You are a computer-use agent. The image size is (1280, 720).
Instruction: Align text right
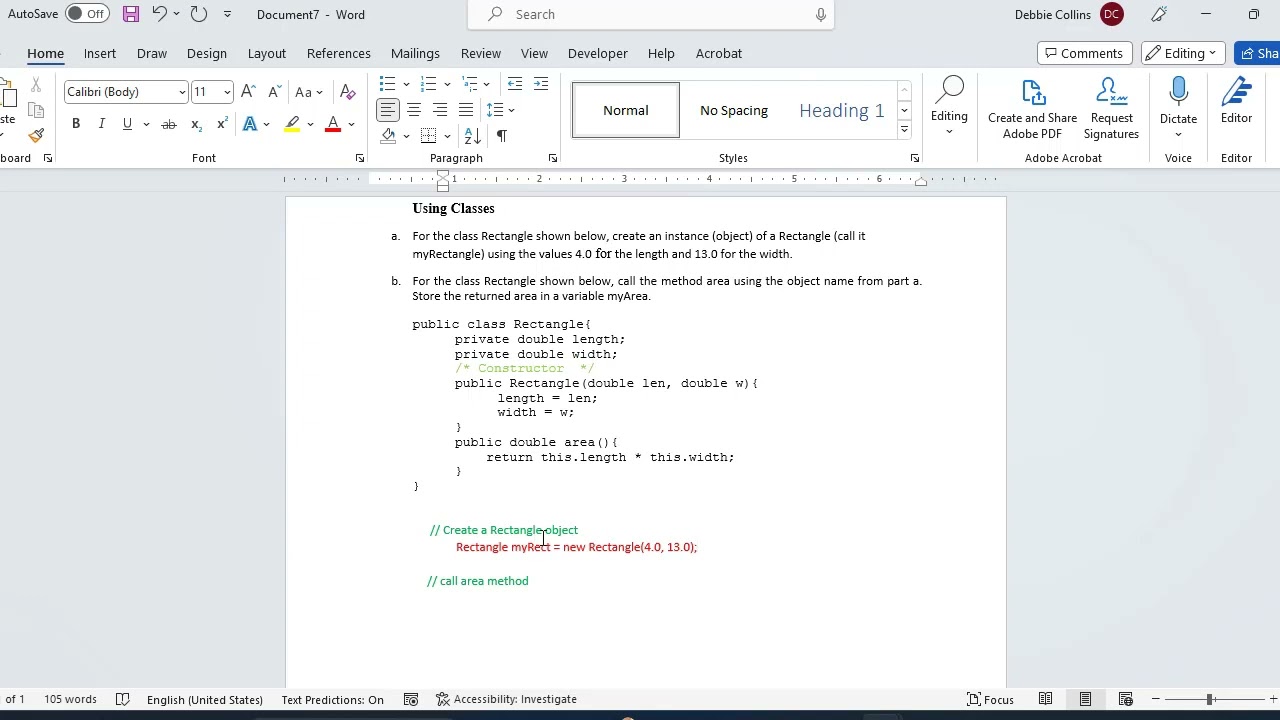(440, 110)
